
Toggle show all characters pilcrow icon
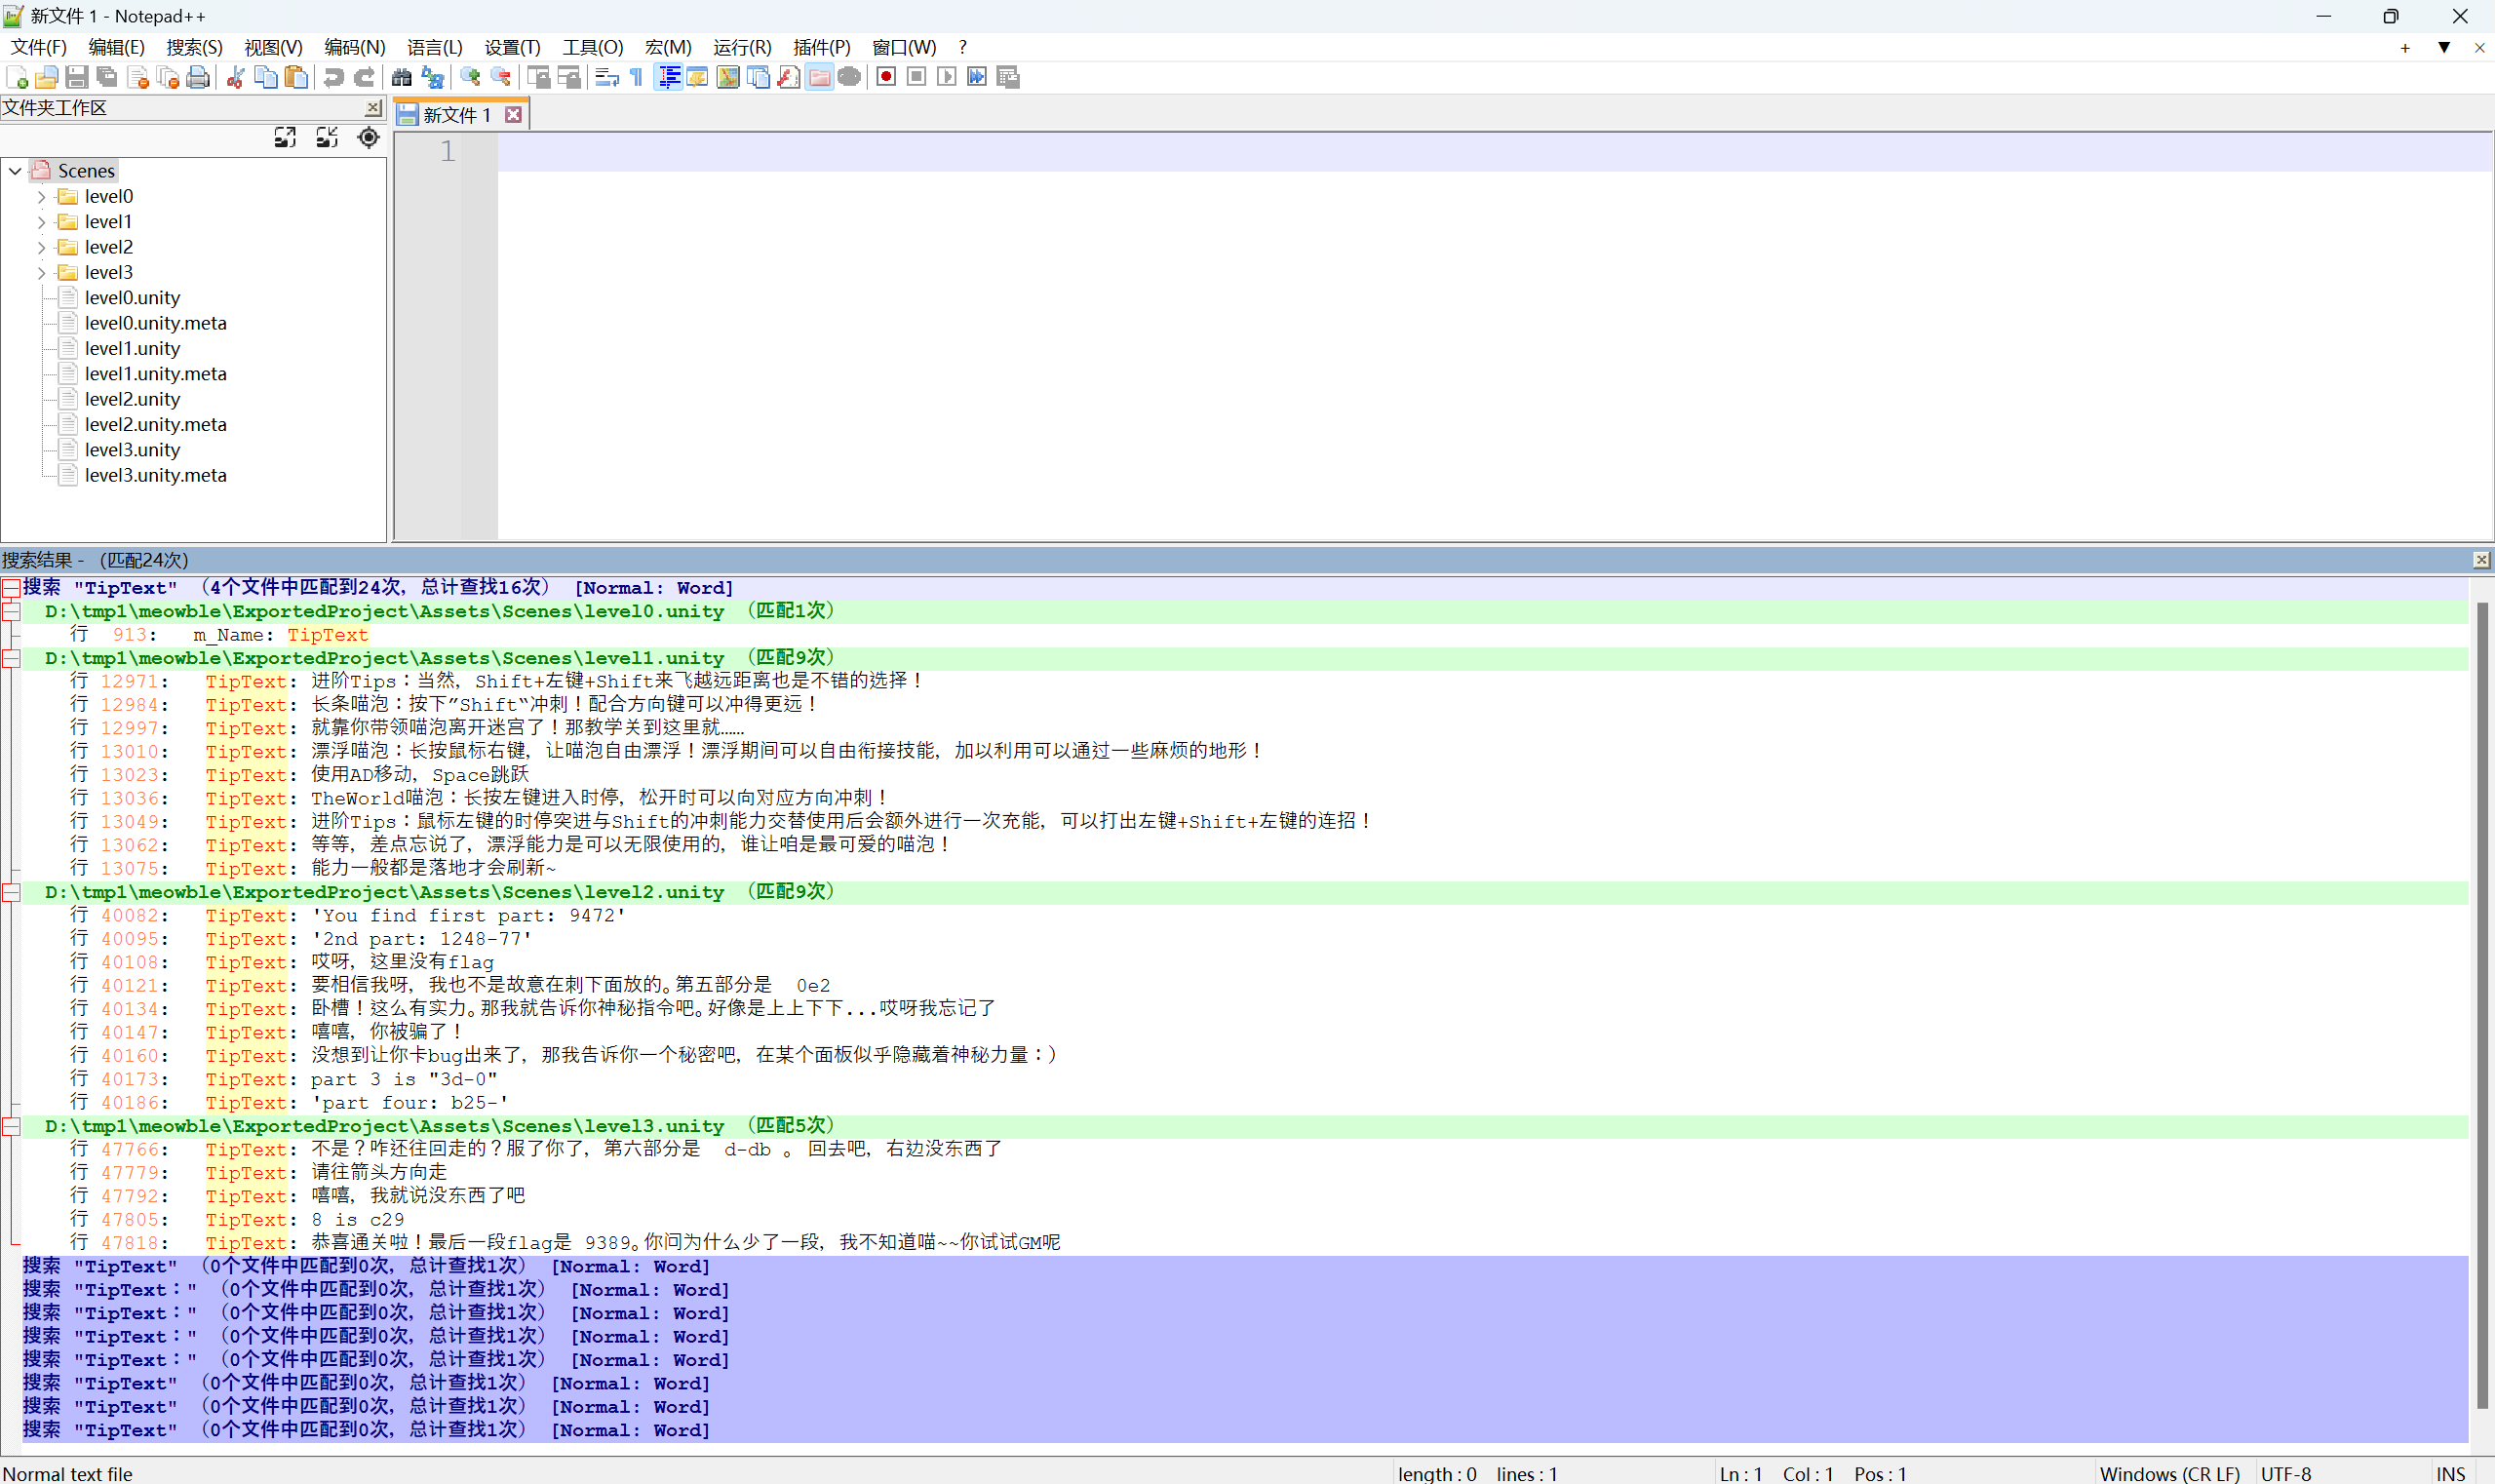coord(636,77)
